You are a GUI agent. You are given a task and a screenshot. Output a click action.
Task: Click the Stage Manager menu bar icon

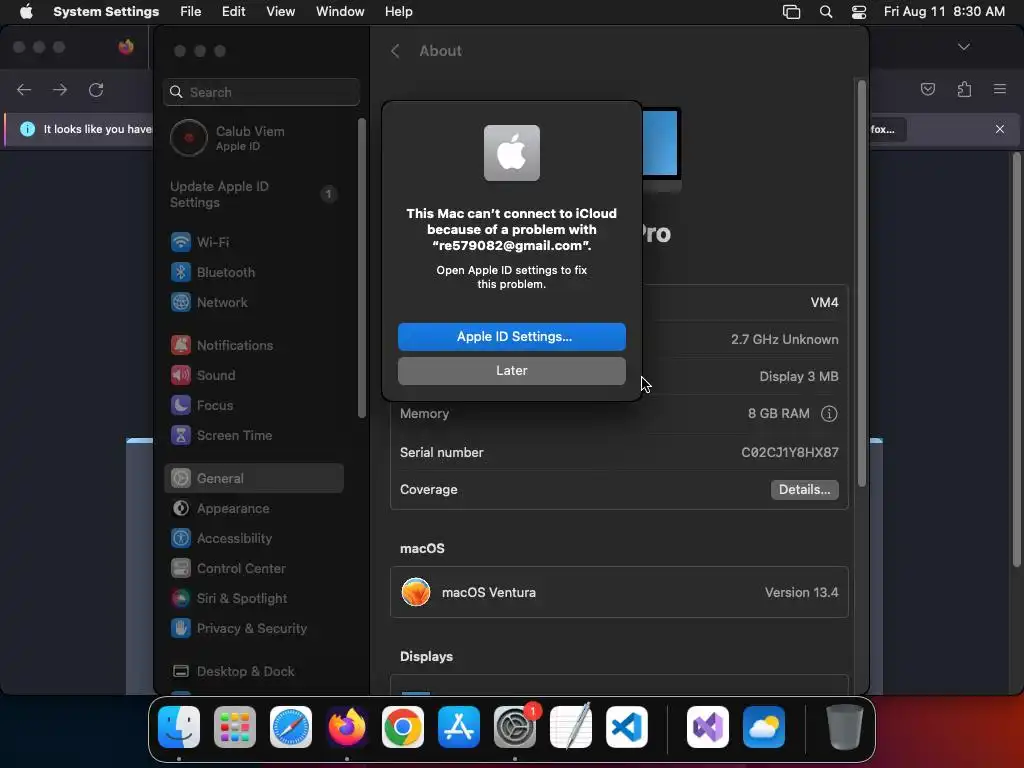(792, 12)
